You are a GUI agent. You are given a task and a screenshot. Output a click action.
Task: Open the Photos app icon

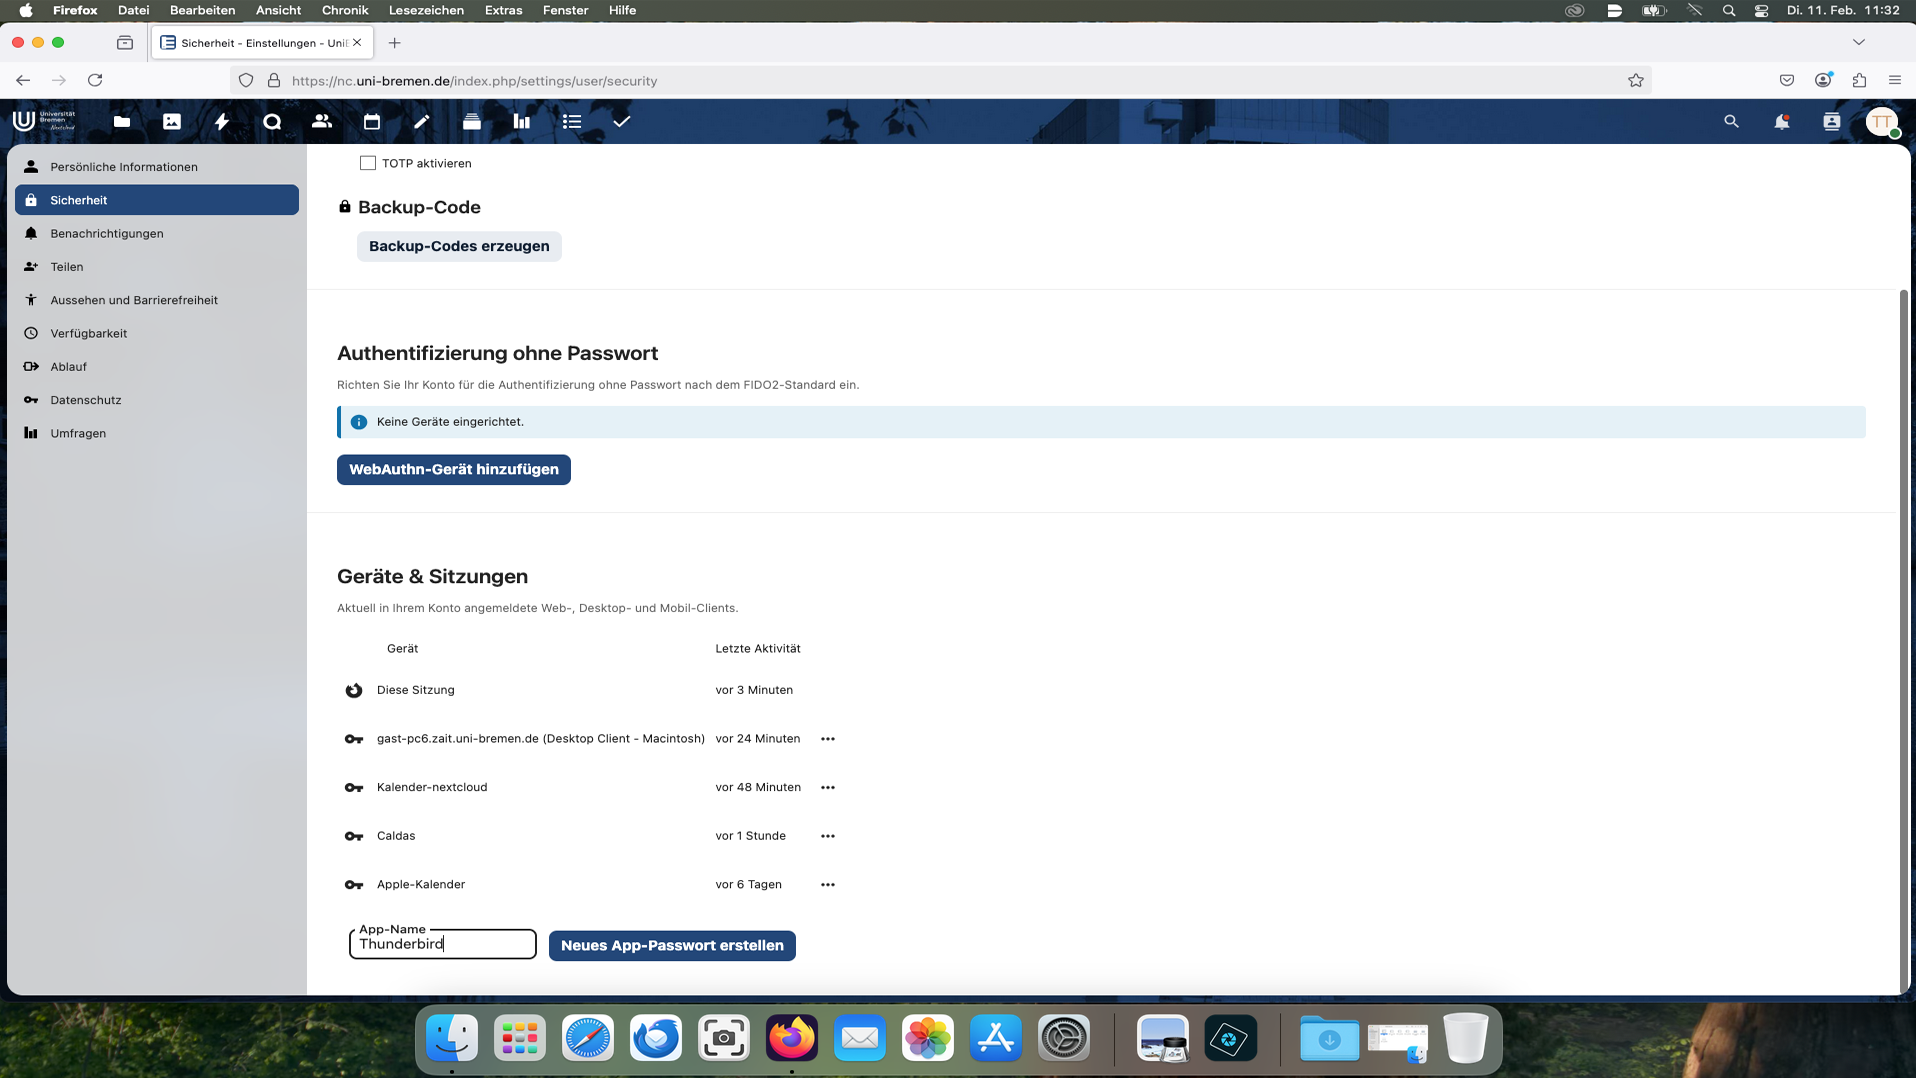click(172, 122)
